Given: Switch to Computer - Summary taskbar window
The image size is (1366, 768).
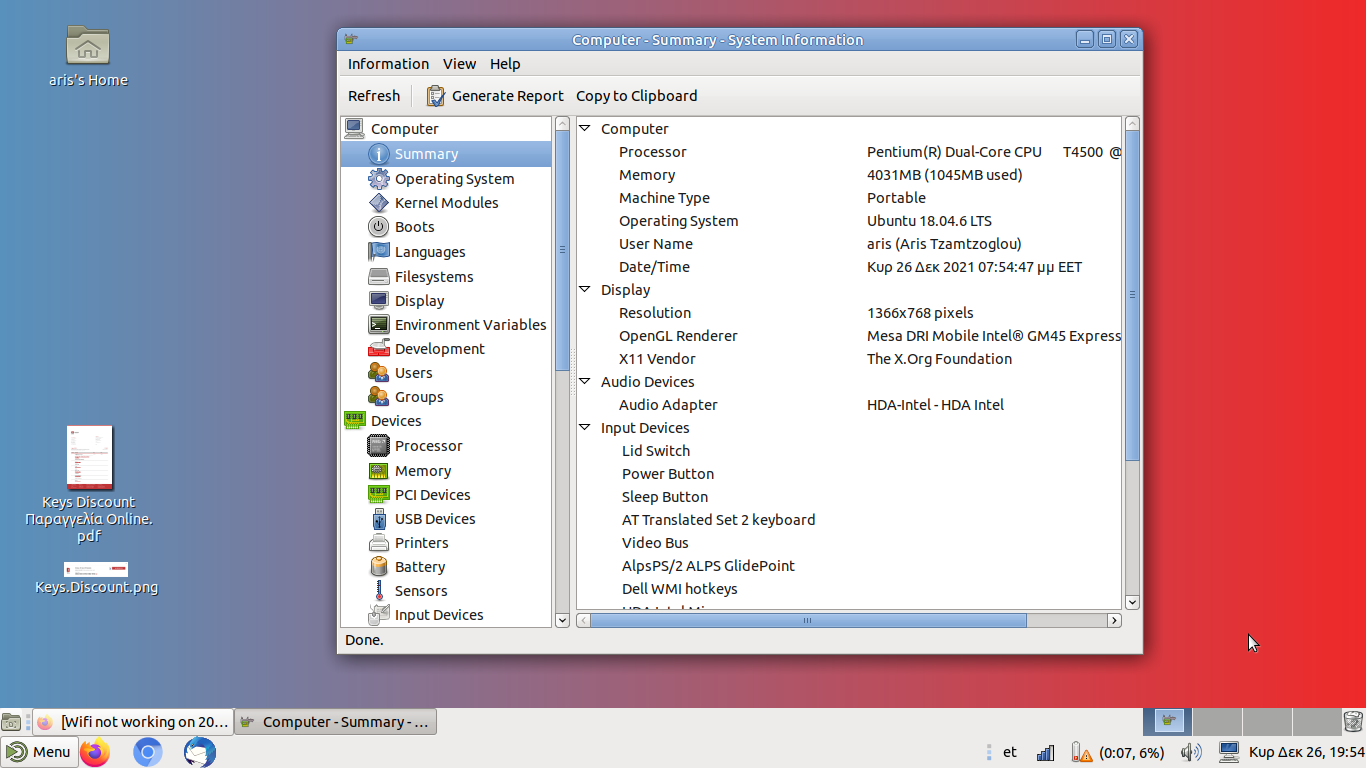Looking at the screenshot, I should click(336, 722).
